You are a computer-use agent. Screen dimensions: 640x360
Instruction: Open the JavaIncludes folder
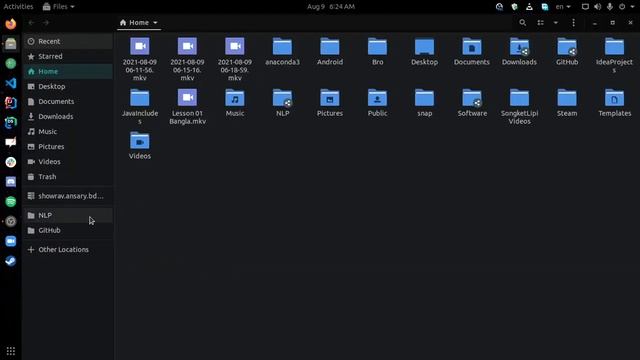coord(140,107)
